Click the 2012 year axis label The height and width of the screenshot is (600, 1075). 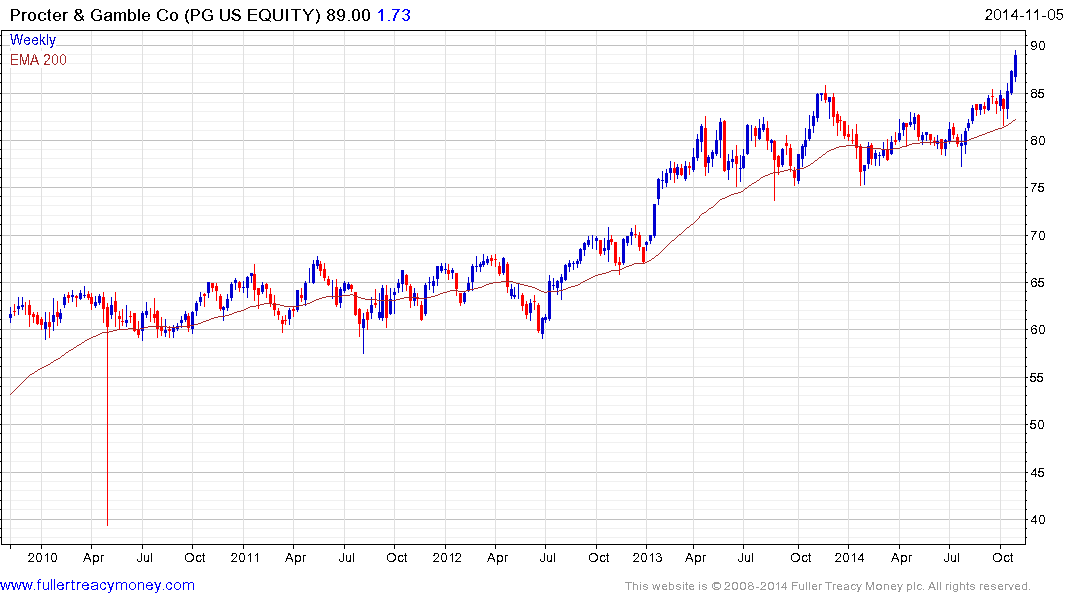447,557
